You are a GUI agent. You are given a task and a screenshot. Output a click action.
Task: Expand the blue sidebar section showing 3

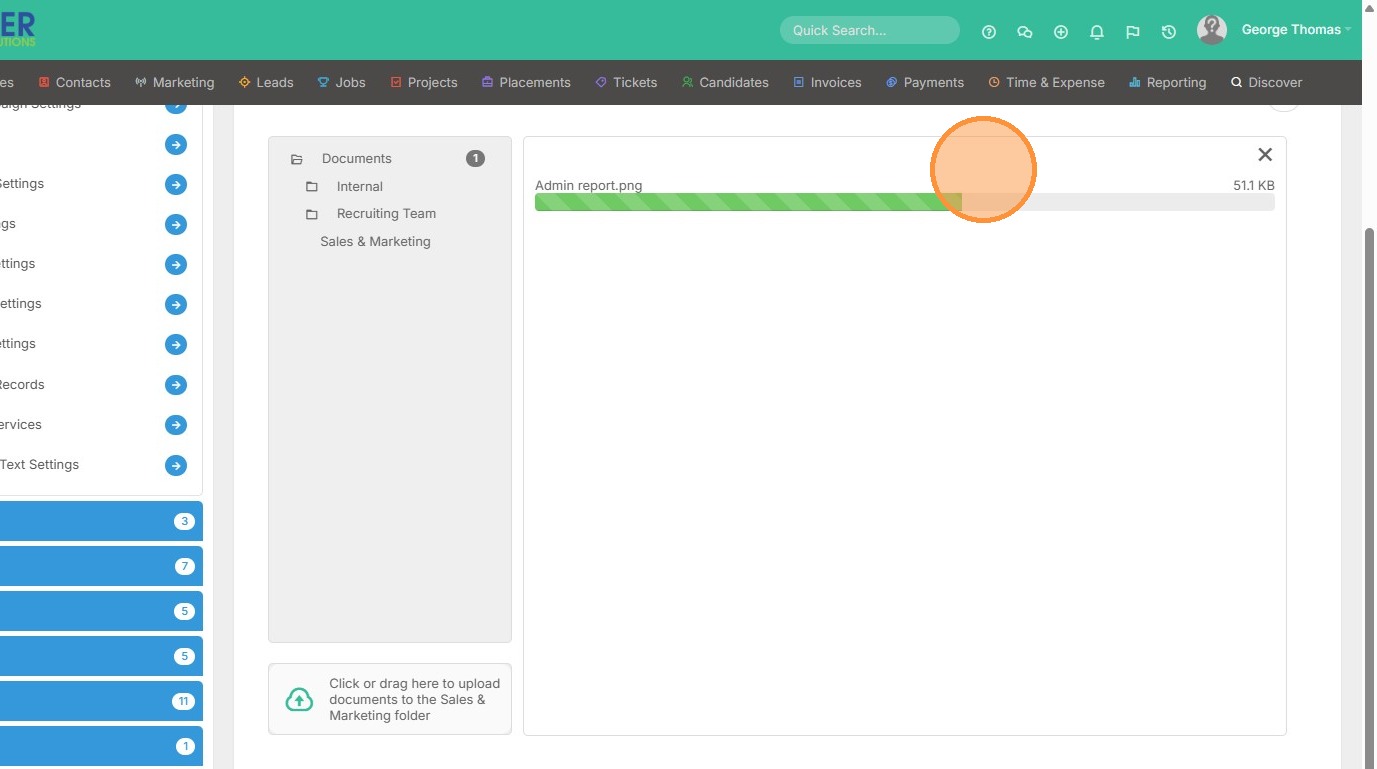point(101,521)
